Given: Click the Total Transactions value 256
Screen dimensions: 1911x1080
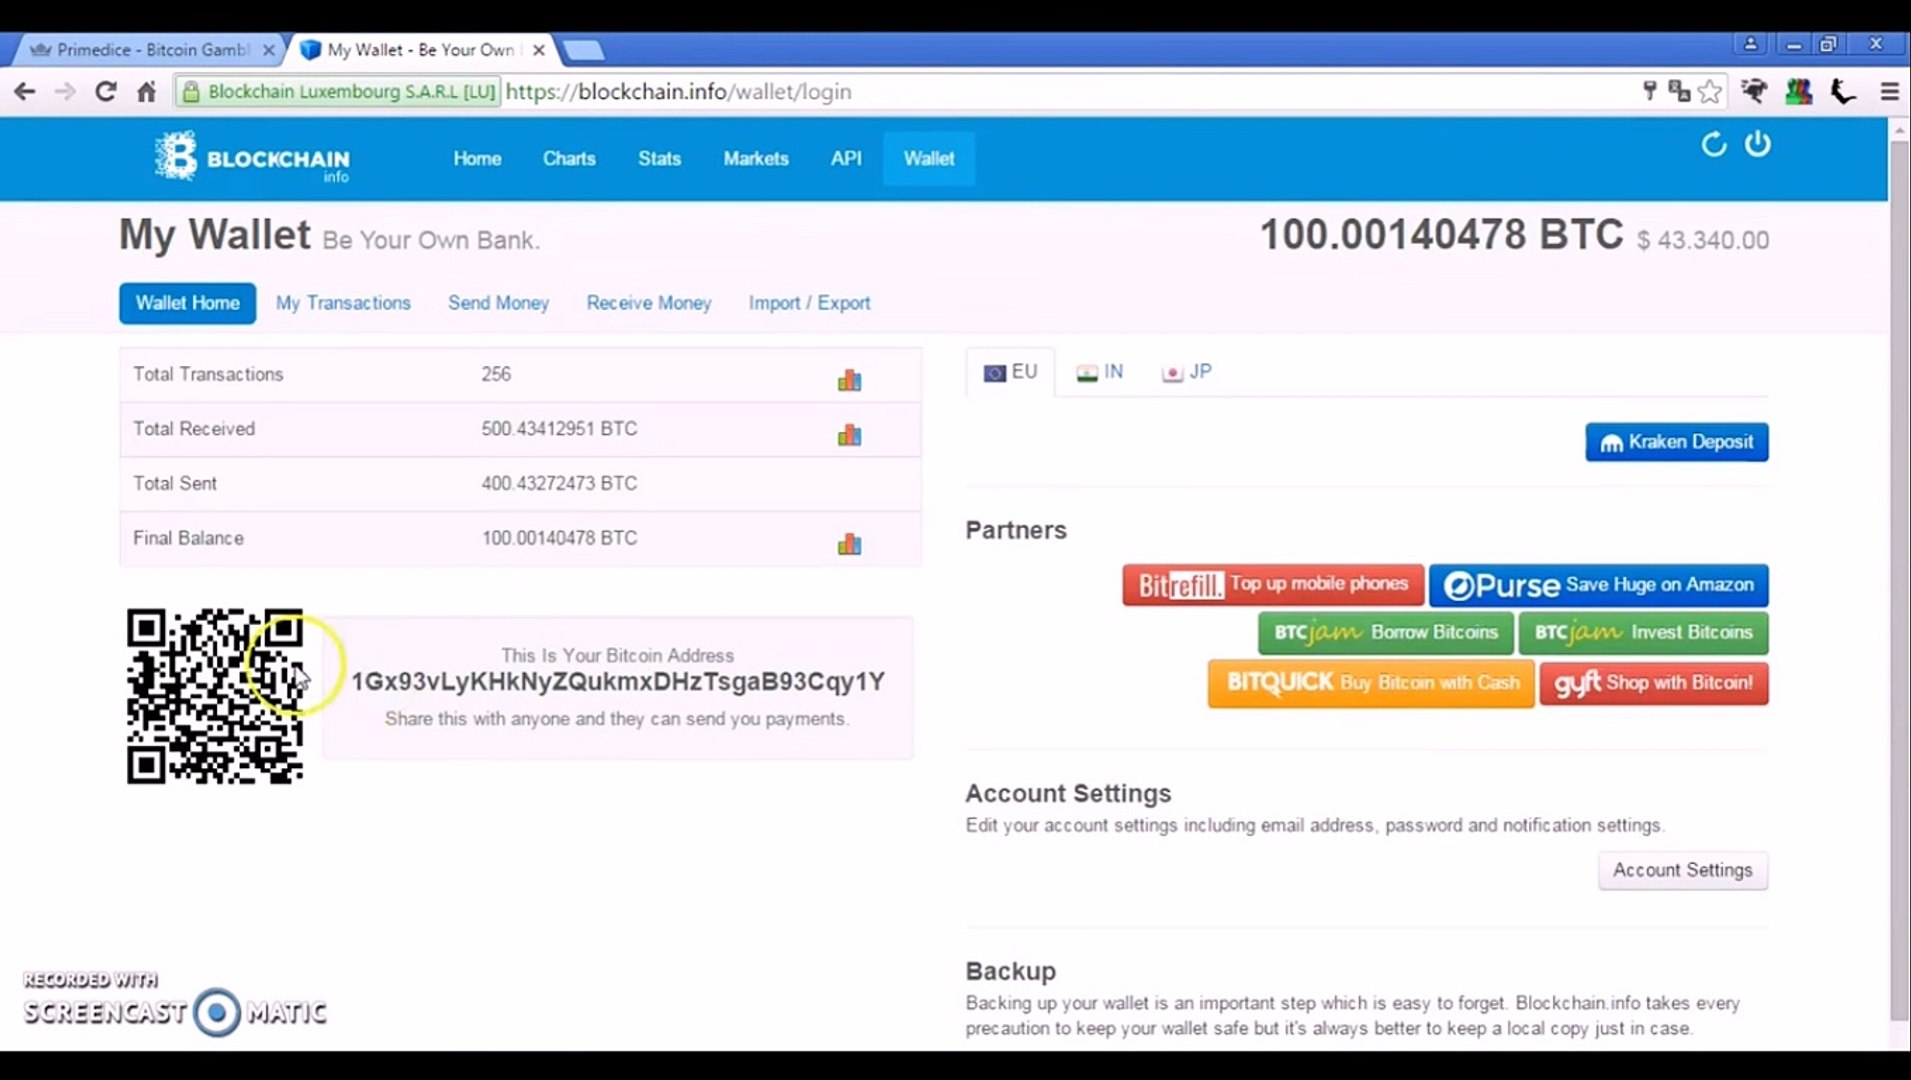Looking at the screenshot, I should 496,374.
